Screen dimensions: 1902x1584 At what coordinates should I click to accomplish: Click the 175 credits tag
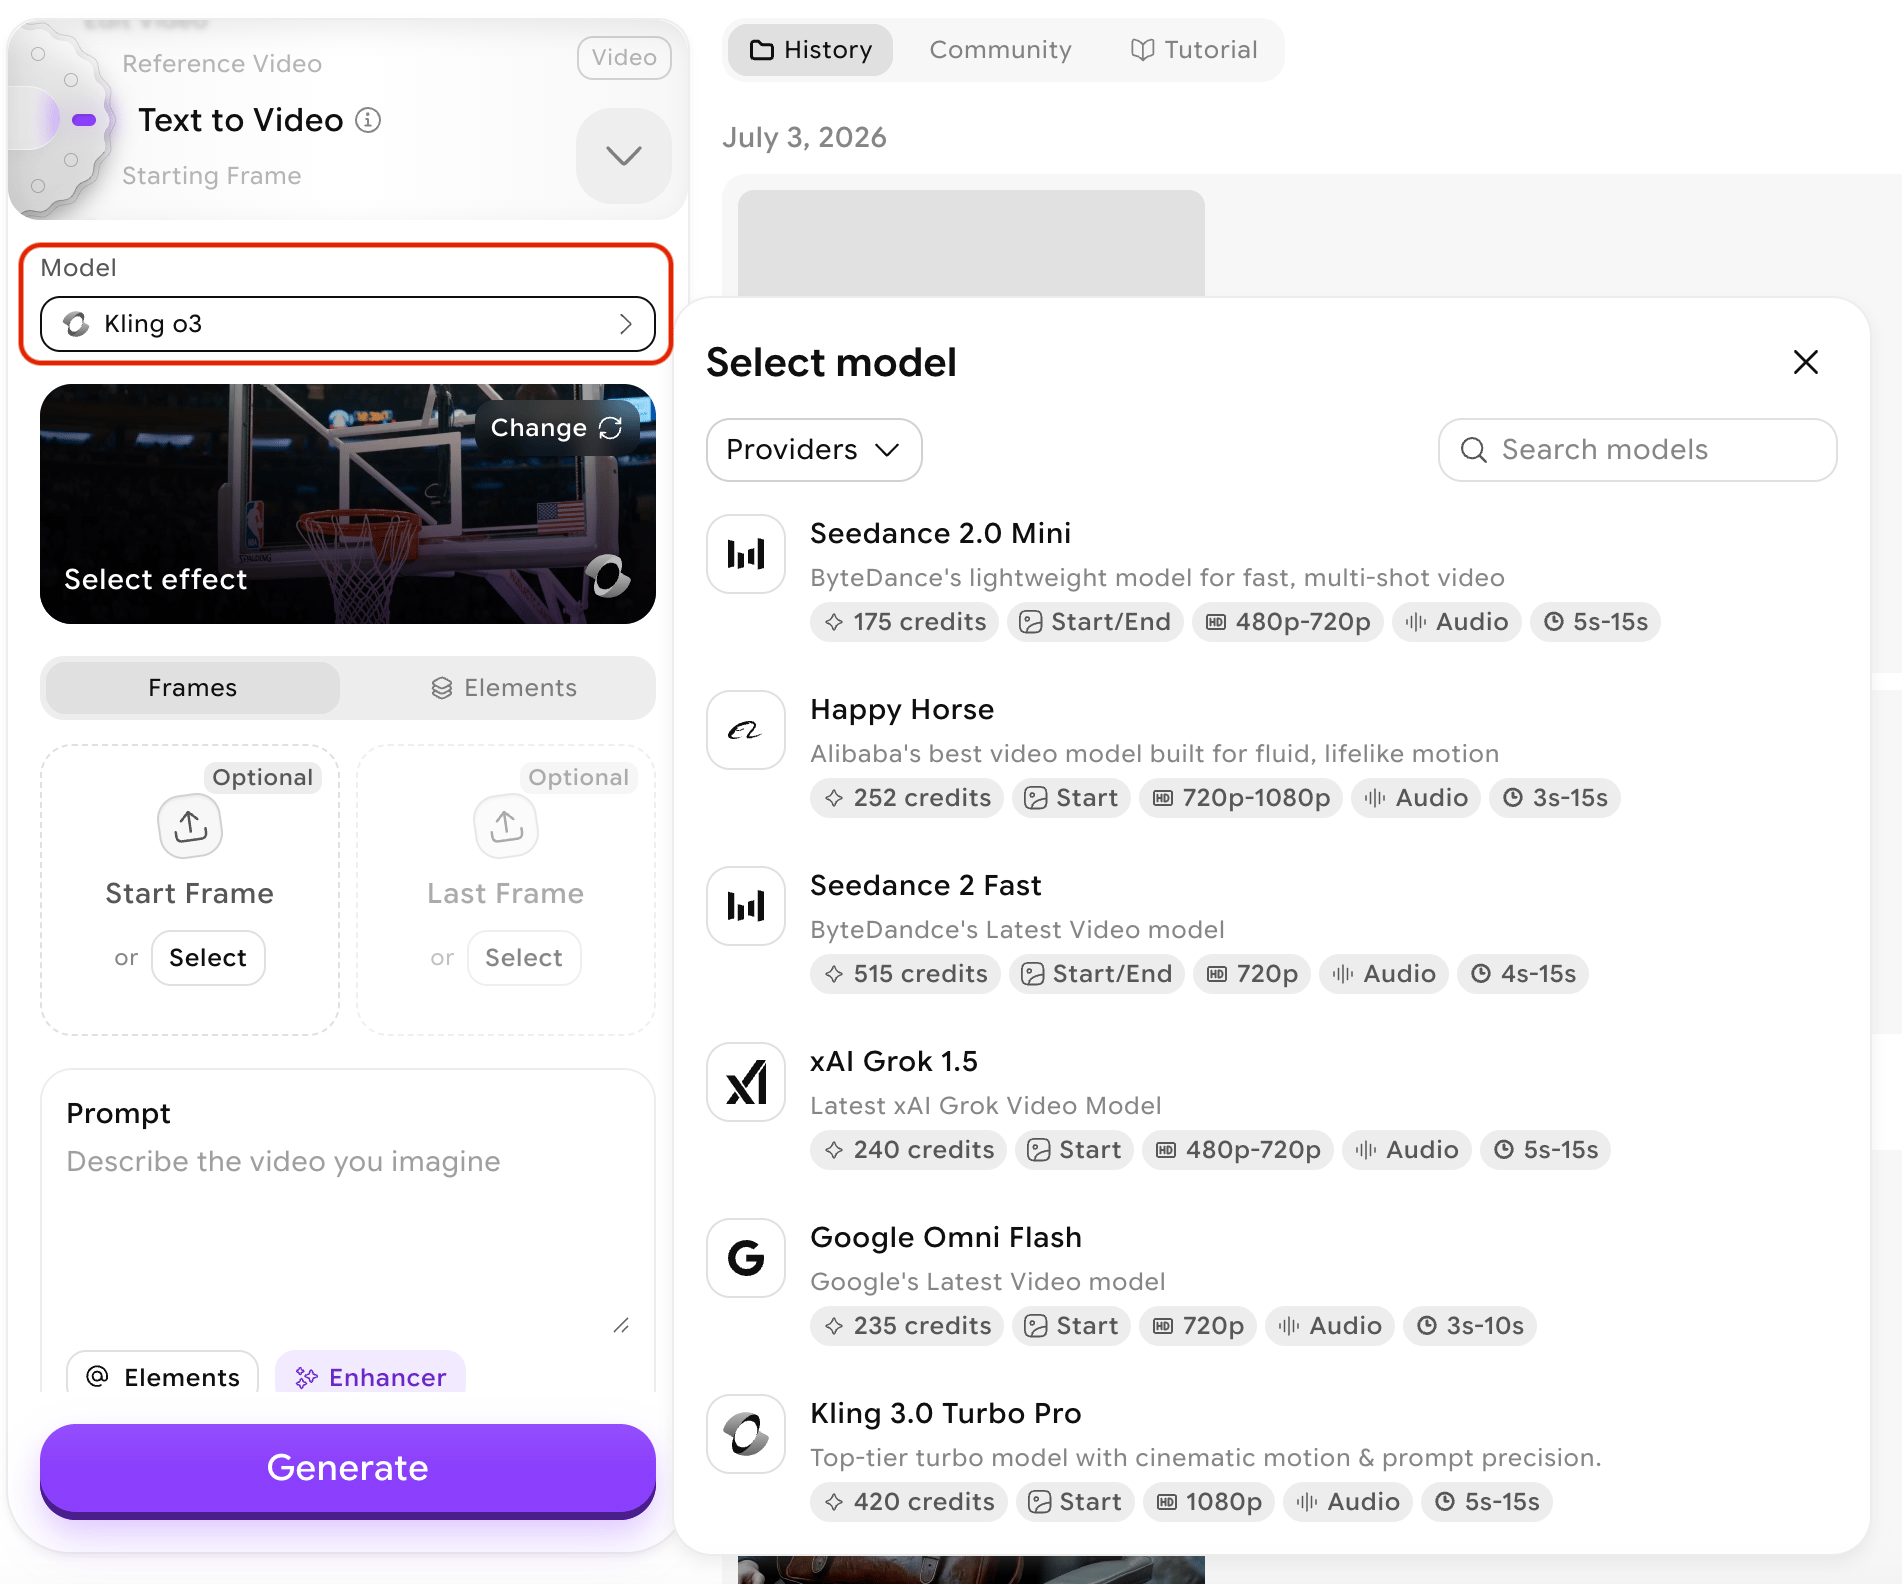pyautogui.click(x=905, y=622)
